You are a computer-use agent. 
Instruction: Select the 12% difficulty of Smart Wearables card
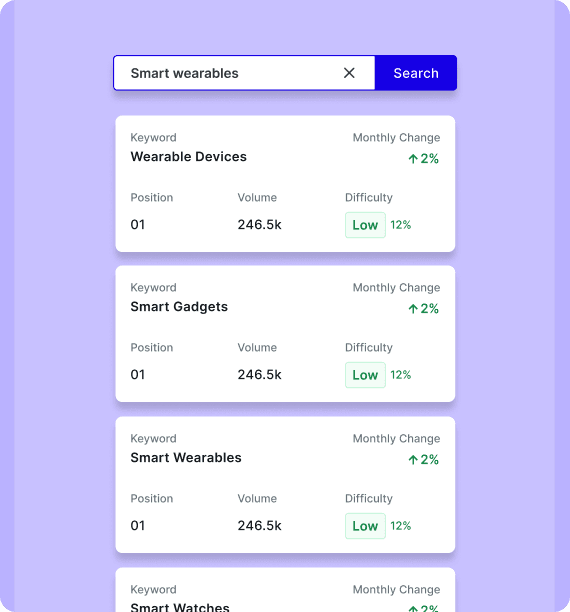[x=401, y=526]
